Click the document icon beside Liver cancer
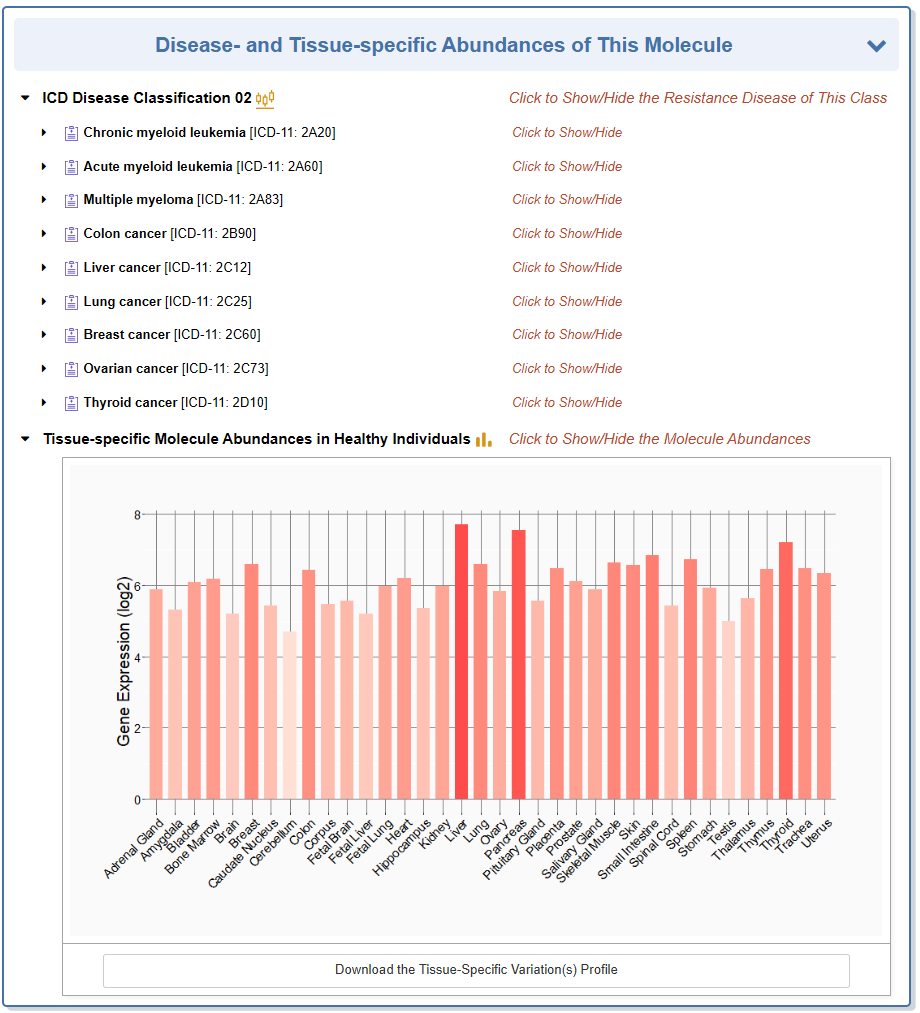The width and height of the screenshot is (920, 1013). pos(71,268)
